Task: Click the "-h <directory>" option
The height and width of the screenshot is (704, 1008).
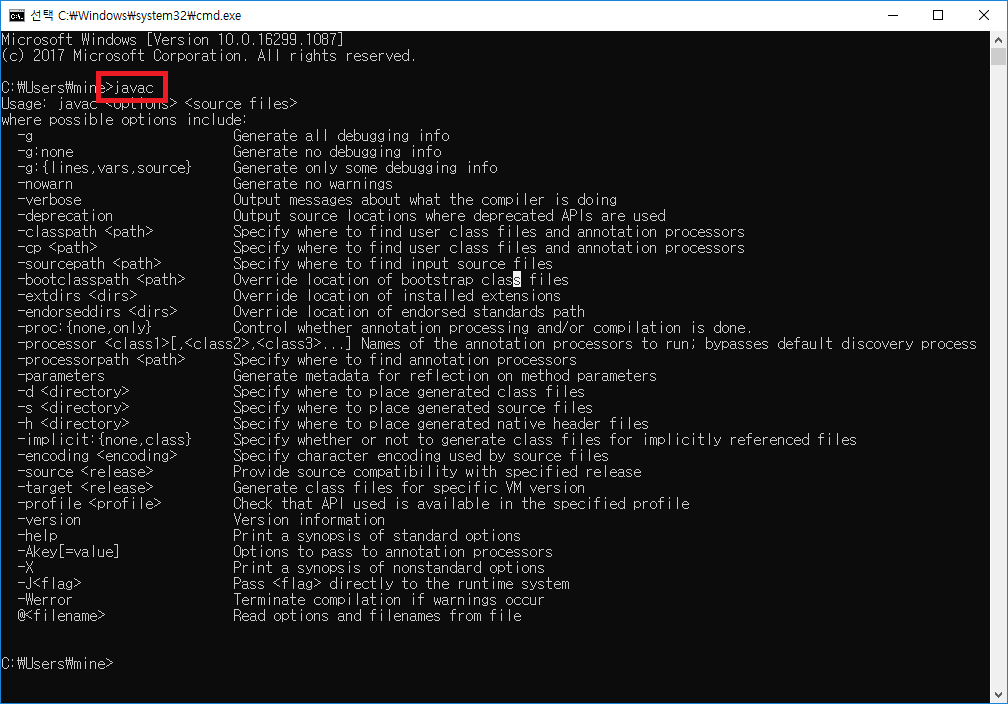Action: [x=73, y=424]
